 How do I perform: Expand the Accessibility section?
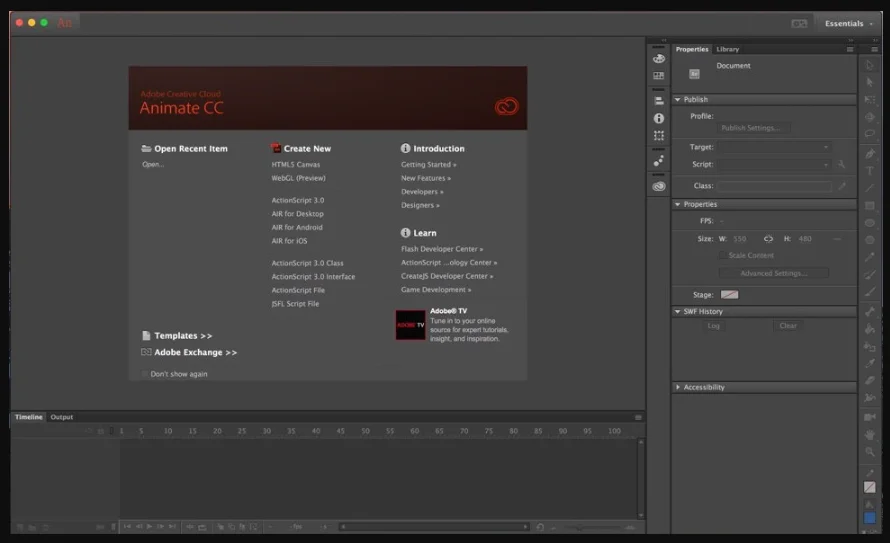pyautogui.click(x=677, y=387)
